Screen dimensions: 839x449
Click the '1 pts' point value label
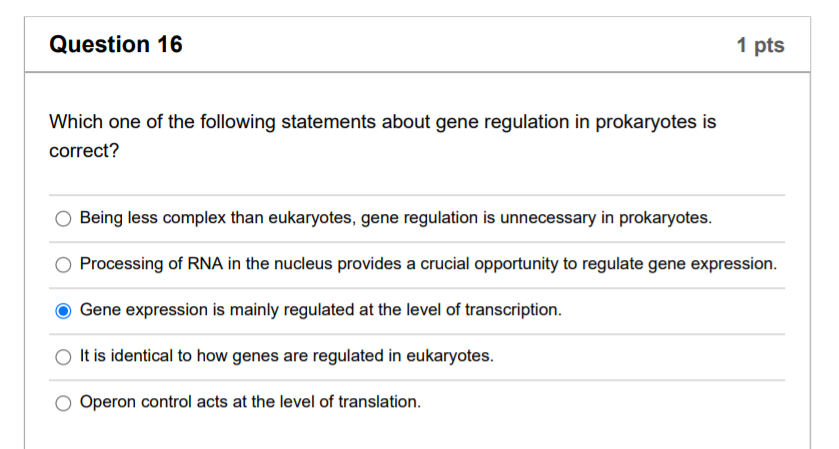pyautogui.click(x=760, y=45)
